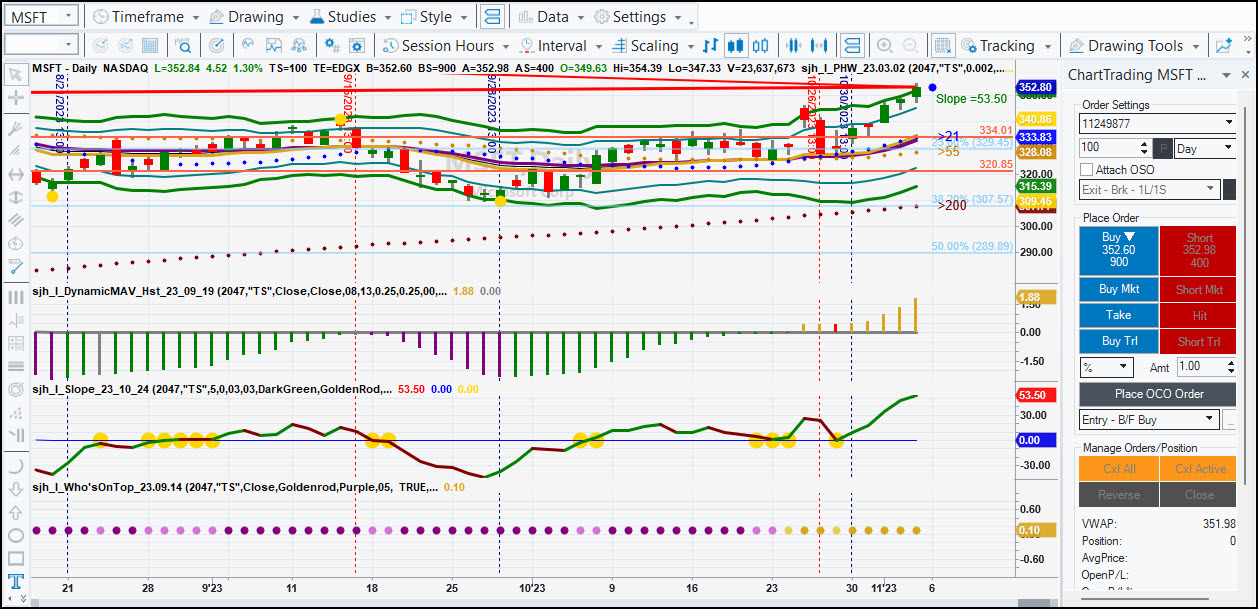Click the chart data window search icon

point(184,46)
